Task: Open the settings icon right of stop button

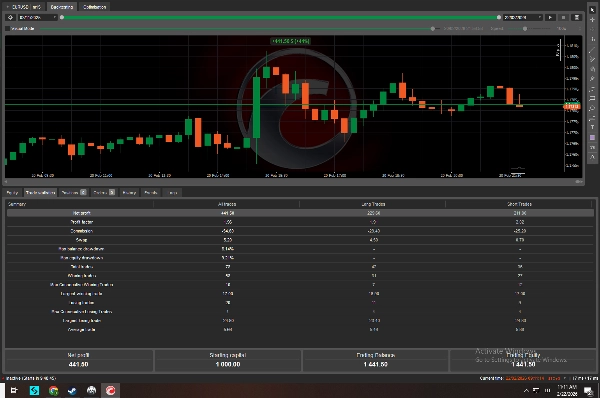Action: [577, 18]
